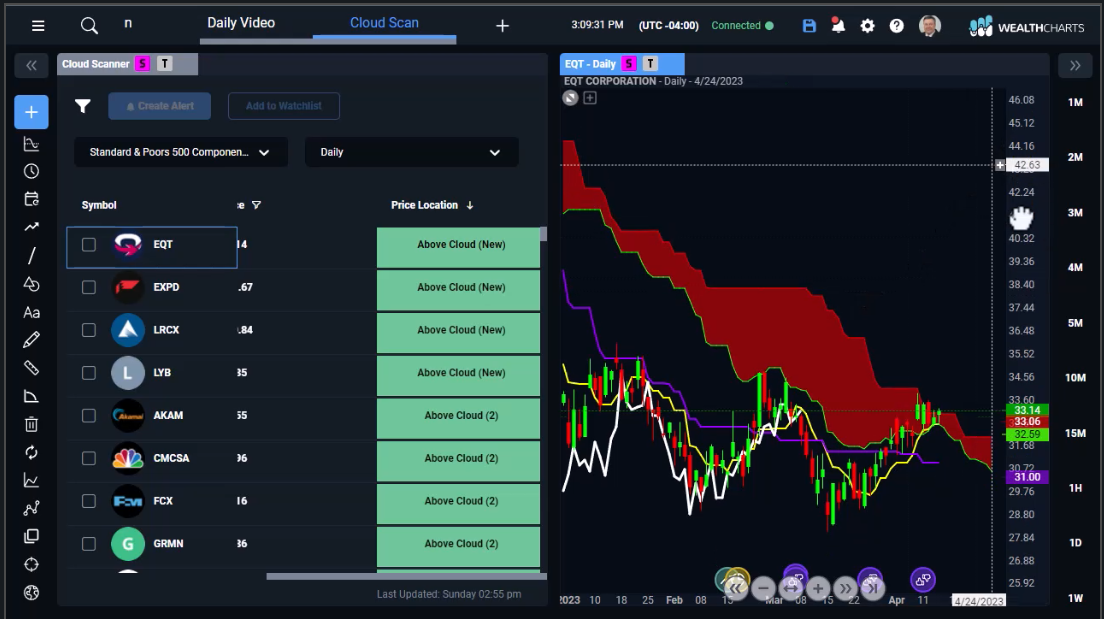Tick the CMCSA row checkbox
Screen dimensions: 1104x619
(x=89, y=458)
